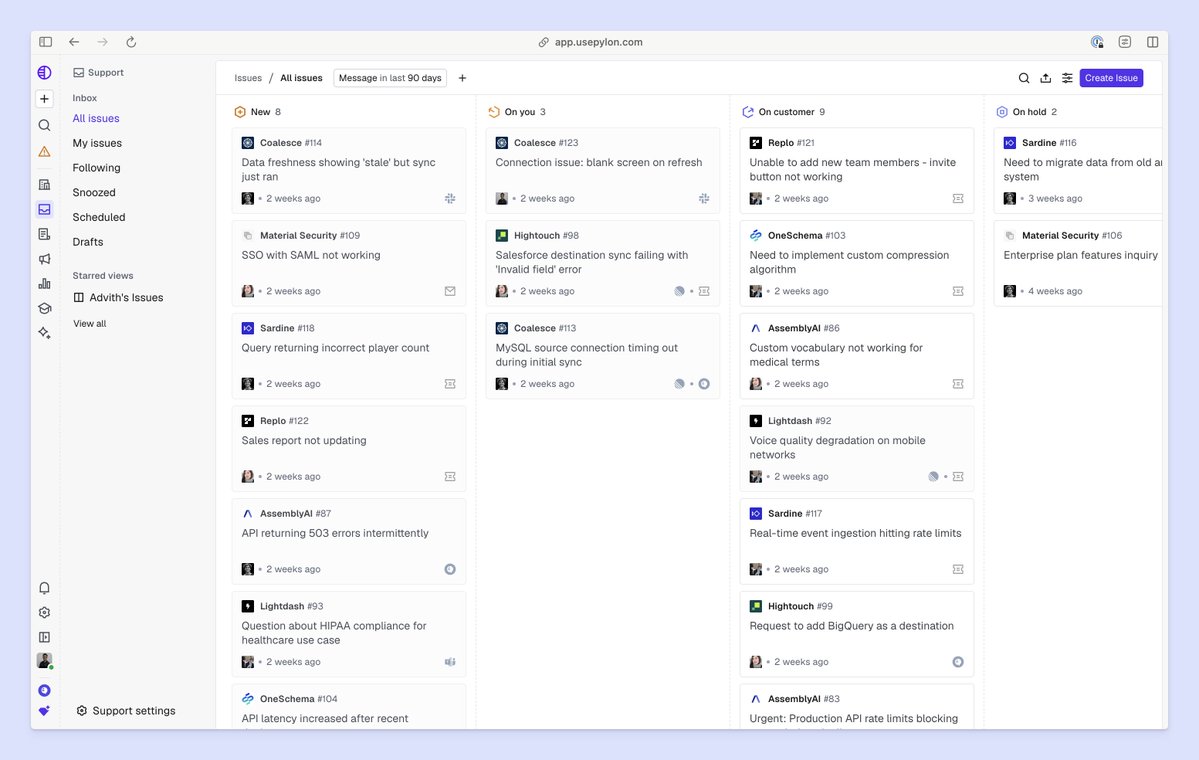Open the warning triangle alerts icon

pos(44,151)
